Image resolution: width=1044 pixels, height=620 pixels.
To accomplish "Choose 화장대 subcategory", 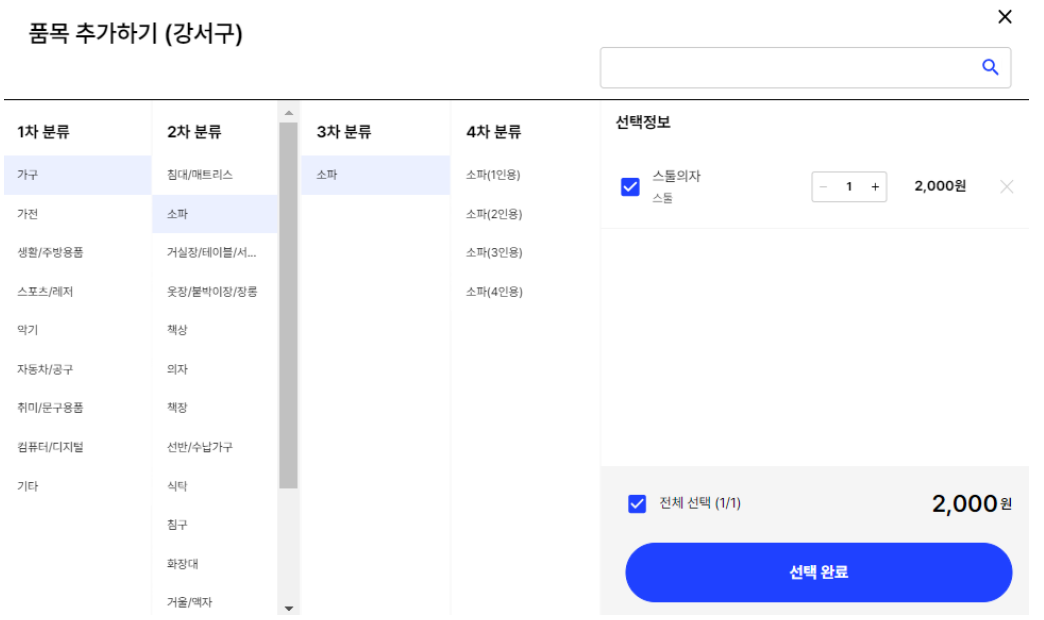I will (x=215, y=564).
